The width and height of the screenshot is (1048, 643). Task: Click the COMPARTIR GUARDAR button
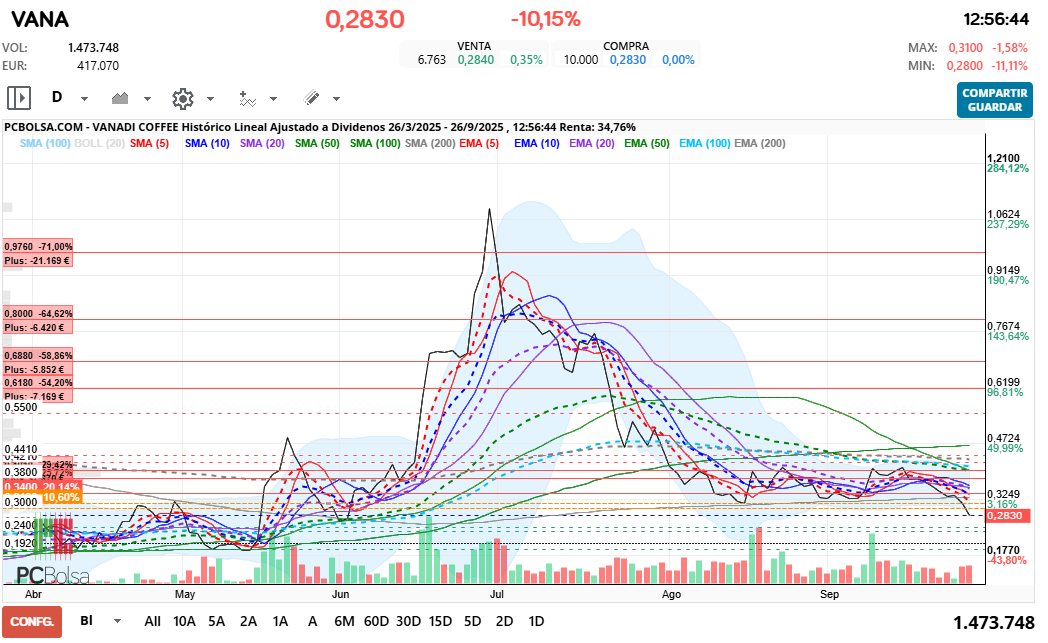[994, 99]
